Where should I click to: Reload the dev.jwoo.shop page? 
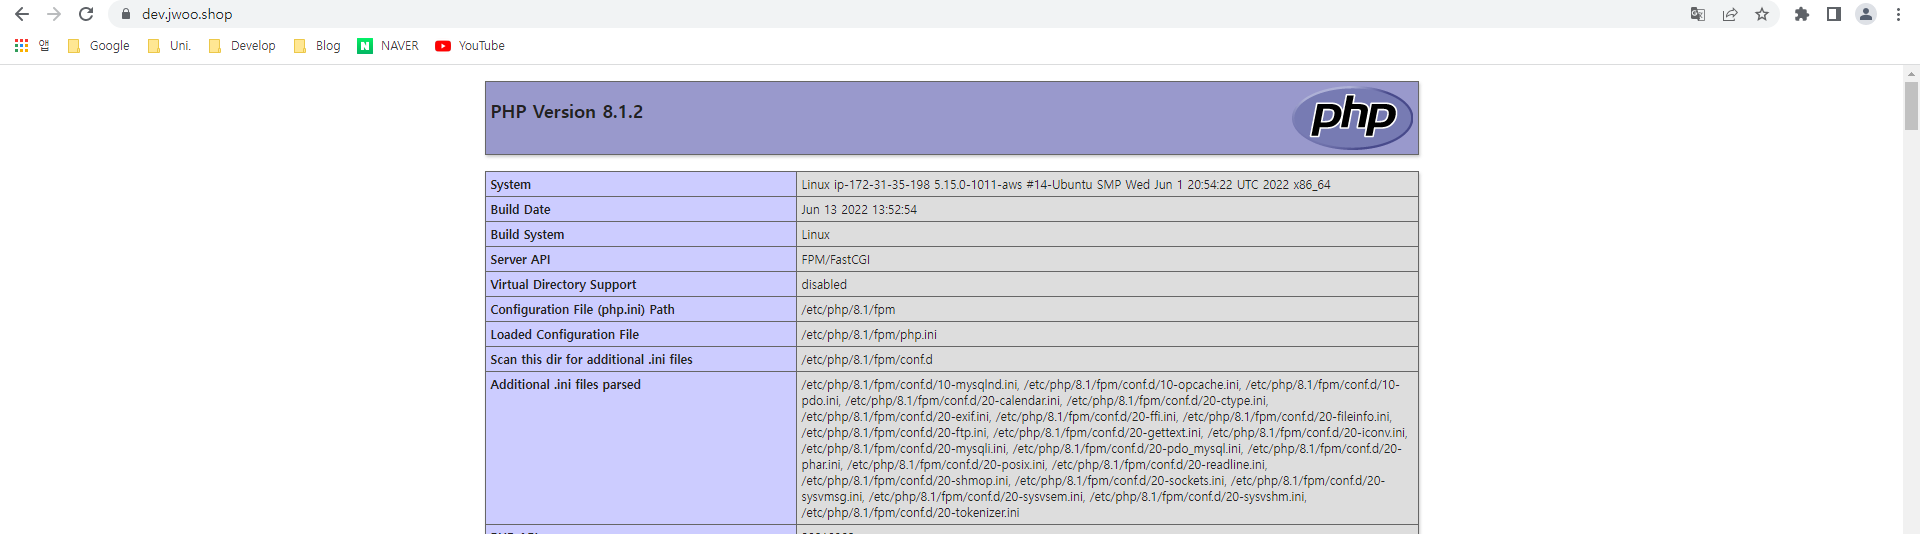[x=86, y=14]
